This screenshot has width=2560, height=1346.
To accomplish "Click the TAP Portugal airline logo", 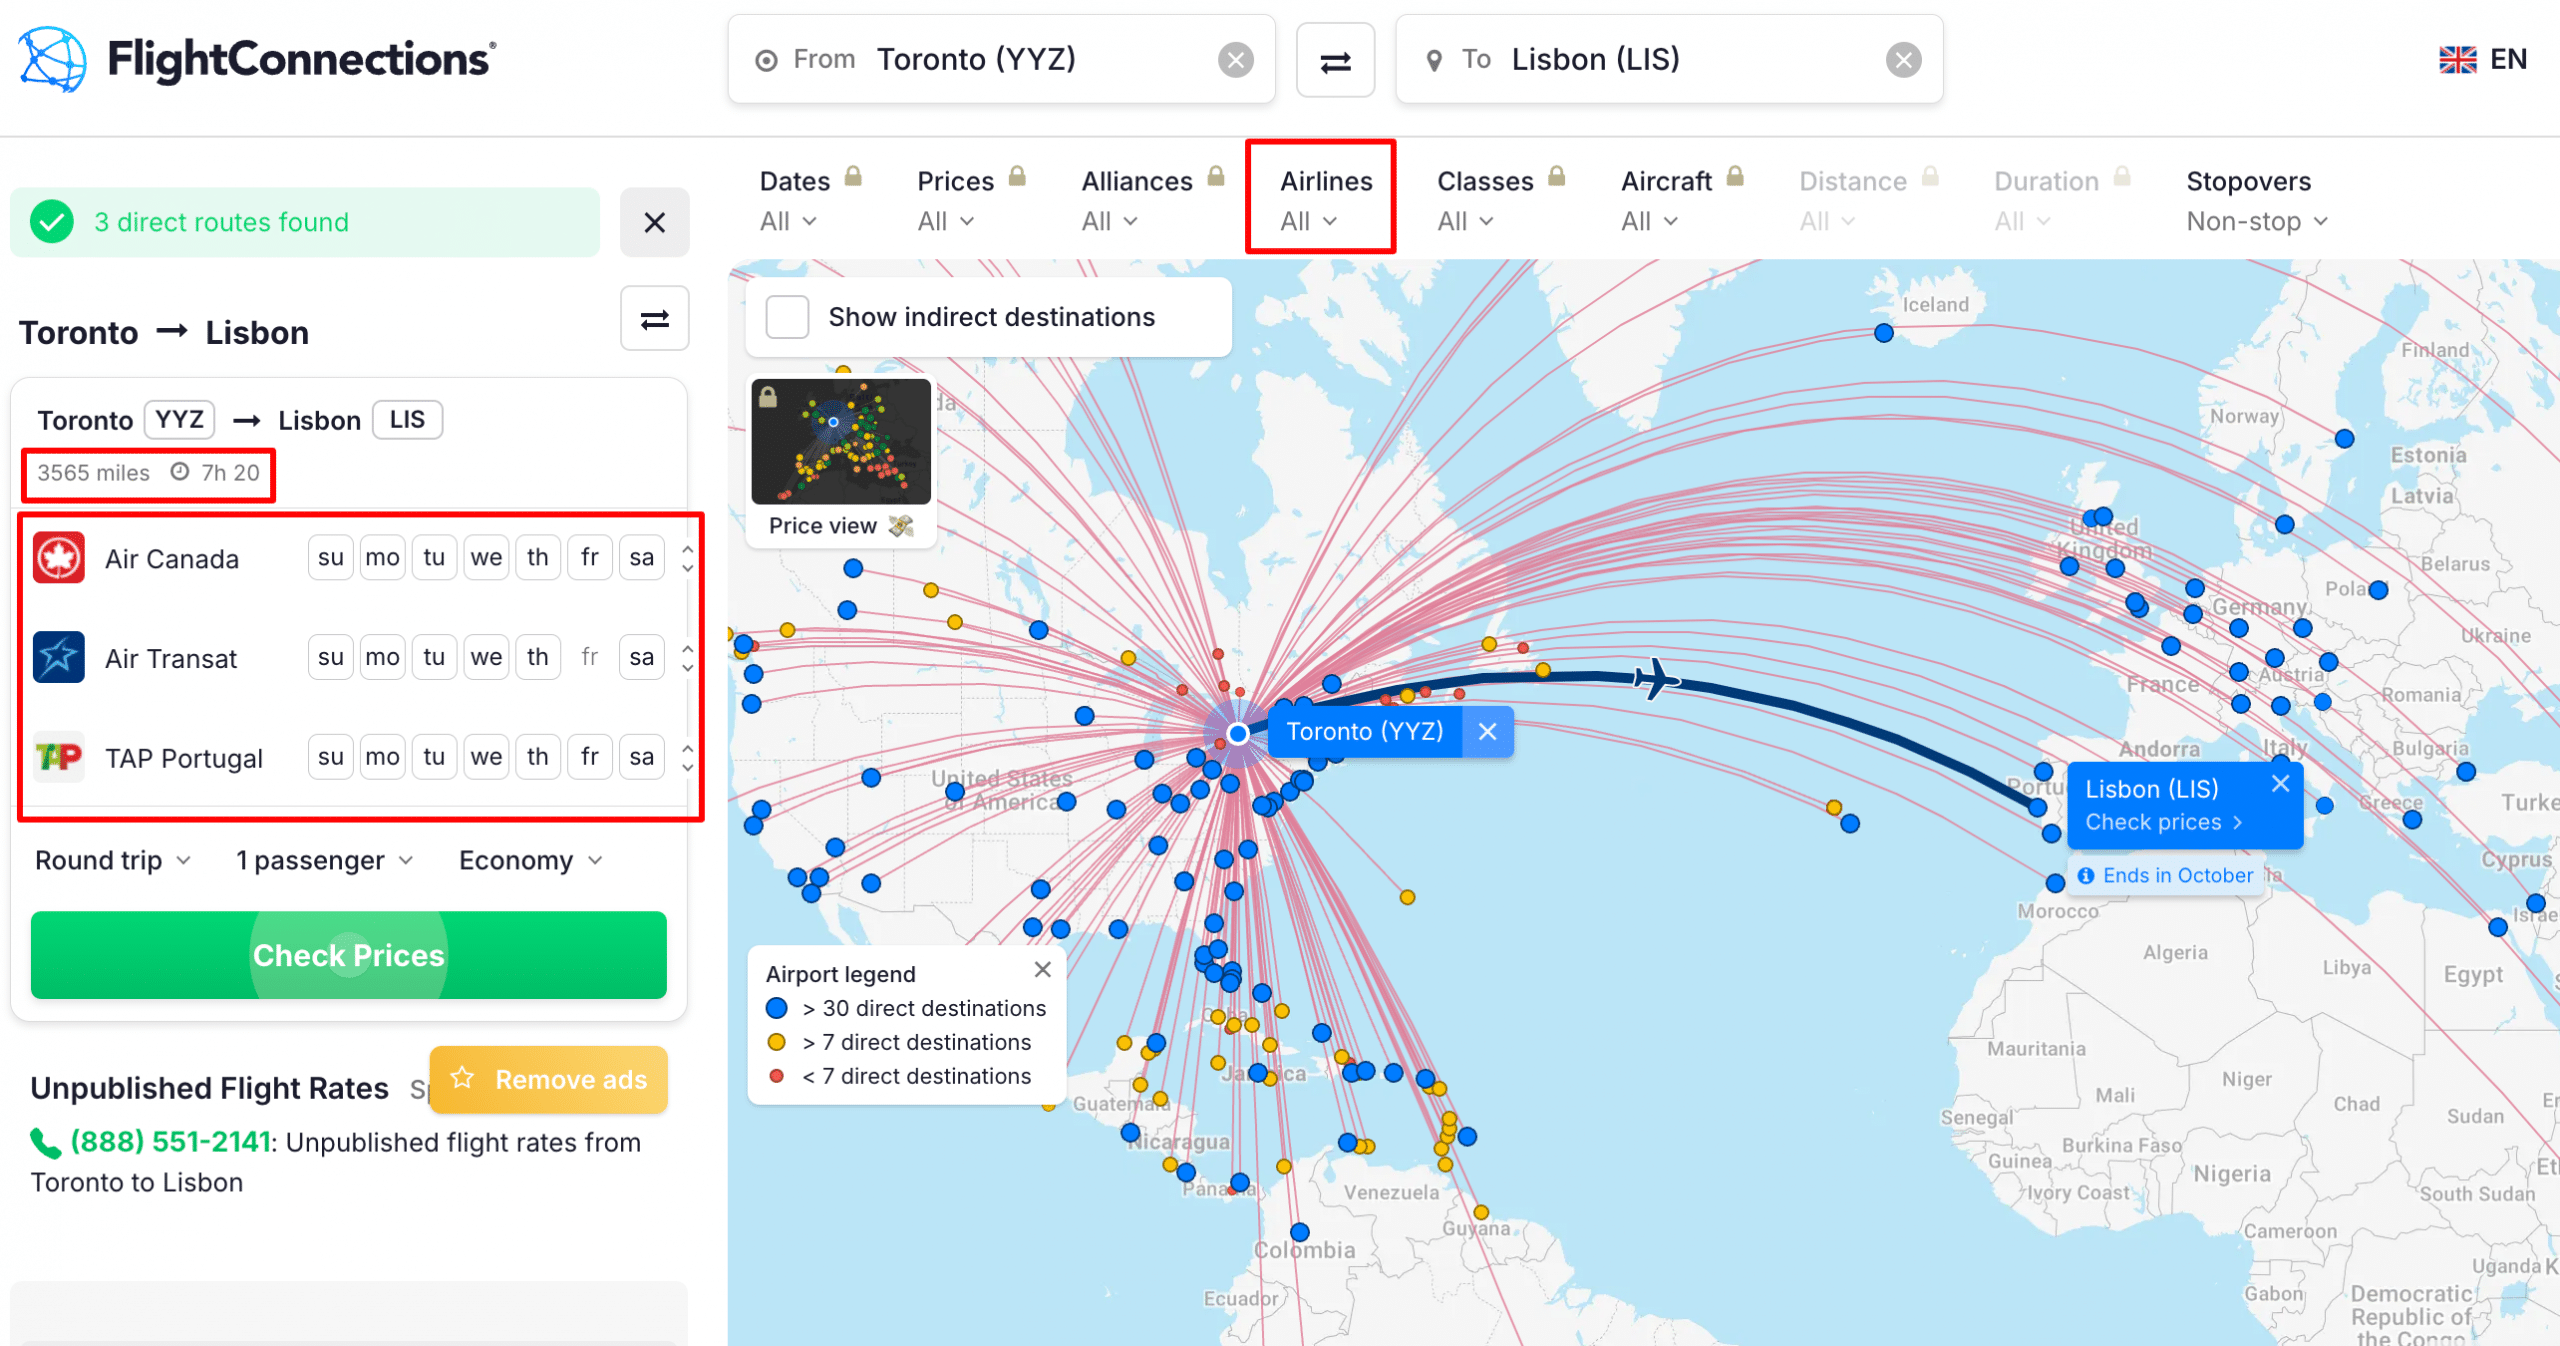I will [x=59, y=757].
